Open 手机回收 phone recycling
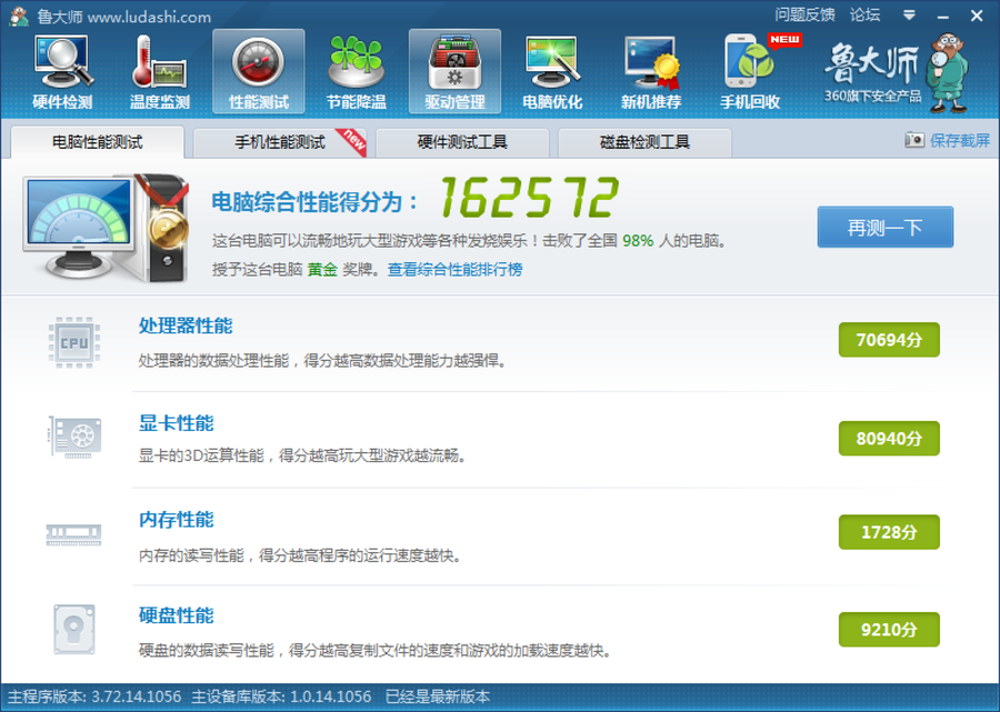 tap(750, 72)
